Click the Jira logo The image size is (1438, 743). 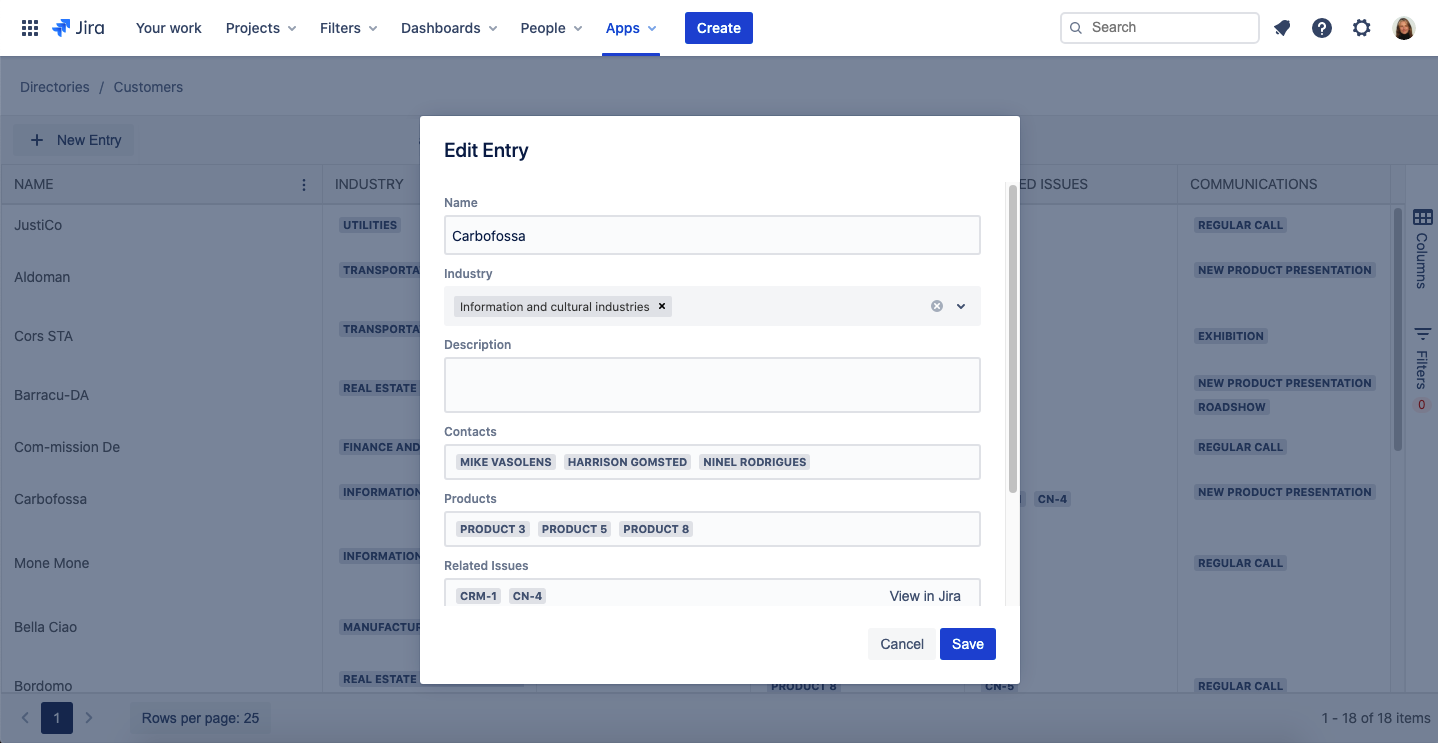click(78, 28)
